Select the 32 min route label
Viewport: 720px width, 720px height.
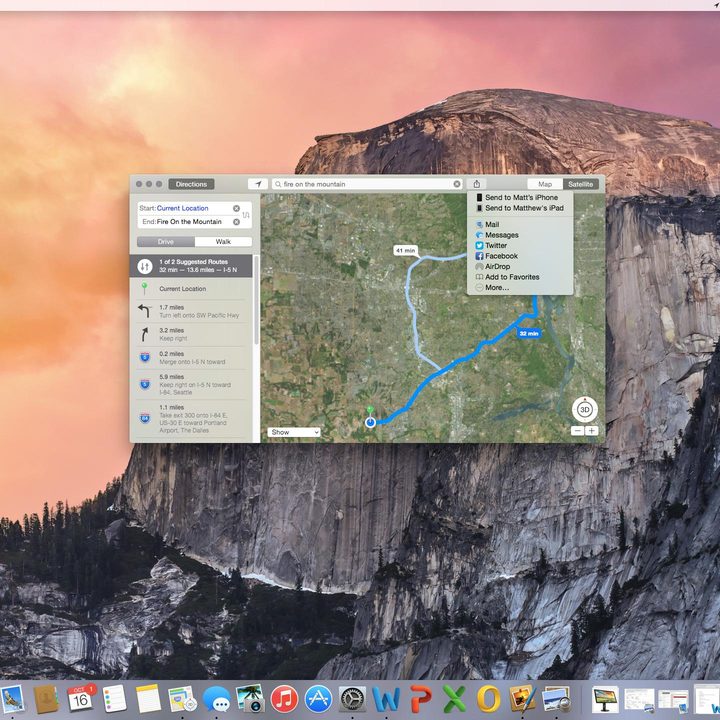tap(529, 333)
